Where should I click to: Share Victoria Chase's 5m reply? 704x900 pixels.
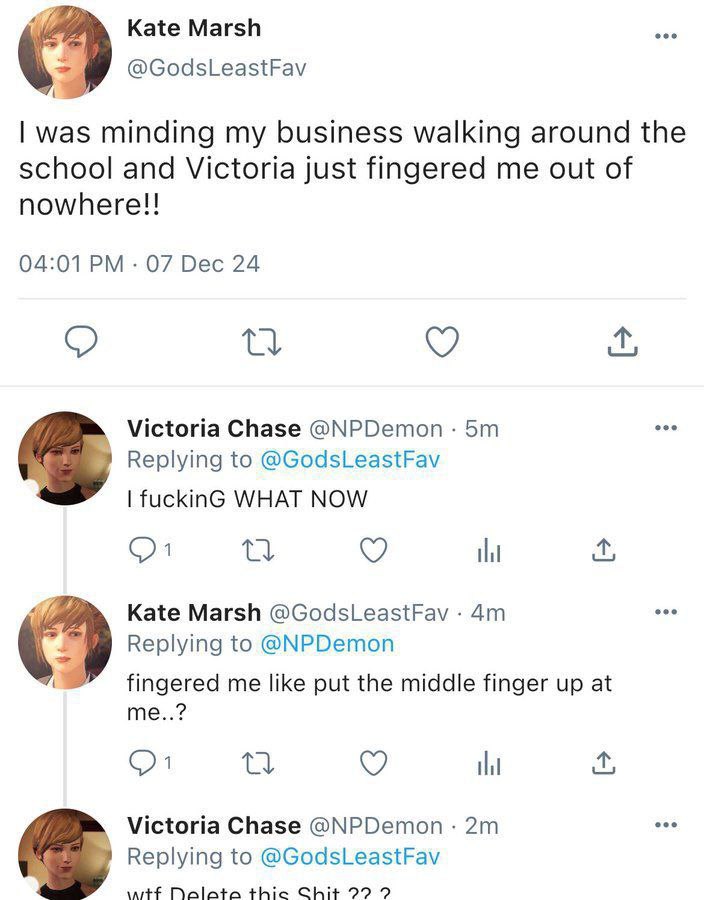(x=604, y=550)
